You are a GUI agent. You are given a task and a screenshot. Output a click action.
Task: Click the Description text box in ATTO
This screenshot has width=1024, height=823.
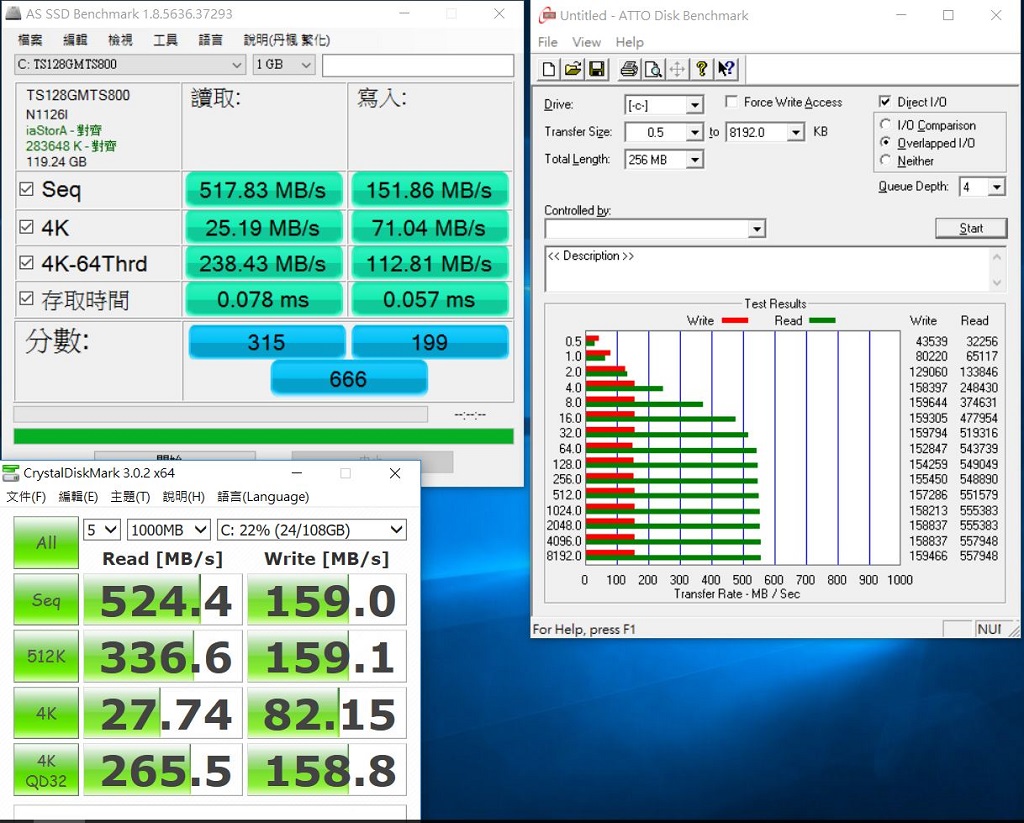click(767, 268)
